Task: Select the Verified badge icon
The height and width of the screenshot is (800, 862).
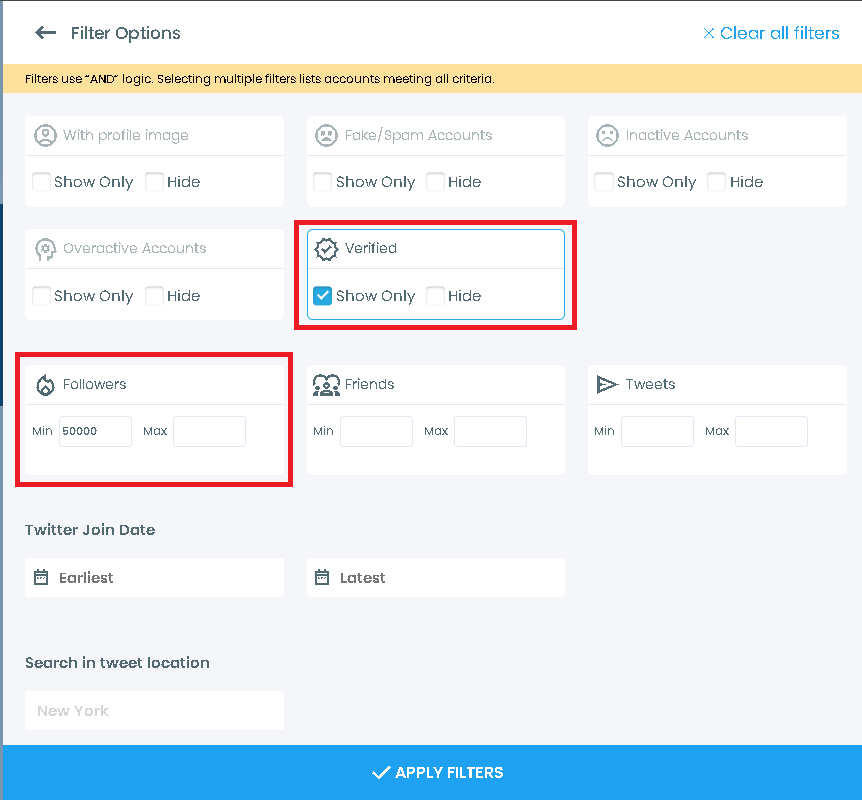Action: (327, 248)
